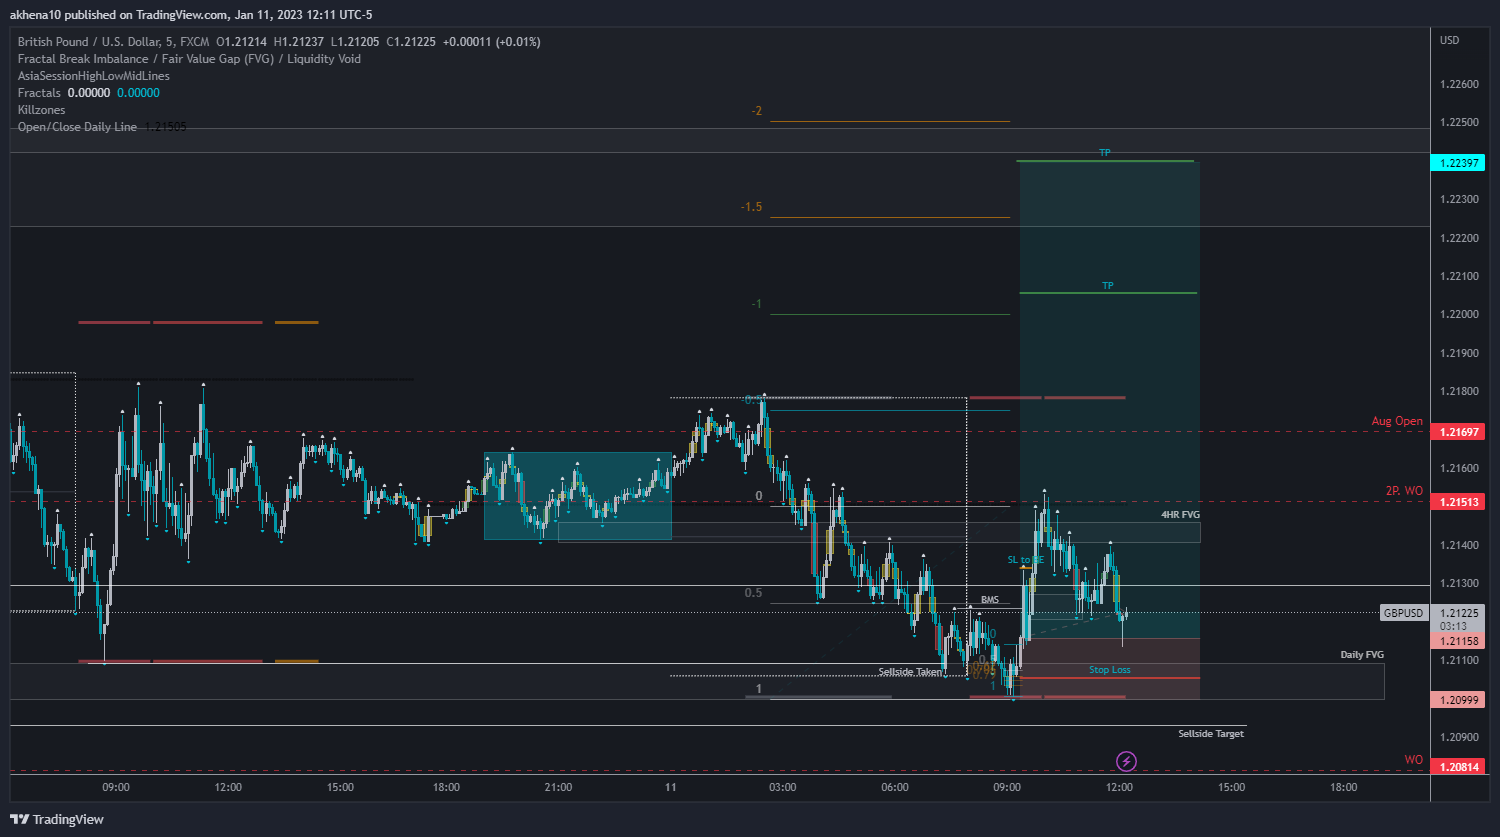
Task: Click the Aug Open line label
Action: 1397,421
